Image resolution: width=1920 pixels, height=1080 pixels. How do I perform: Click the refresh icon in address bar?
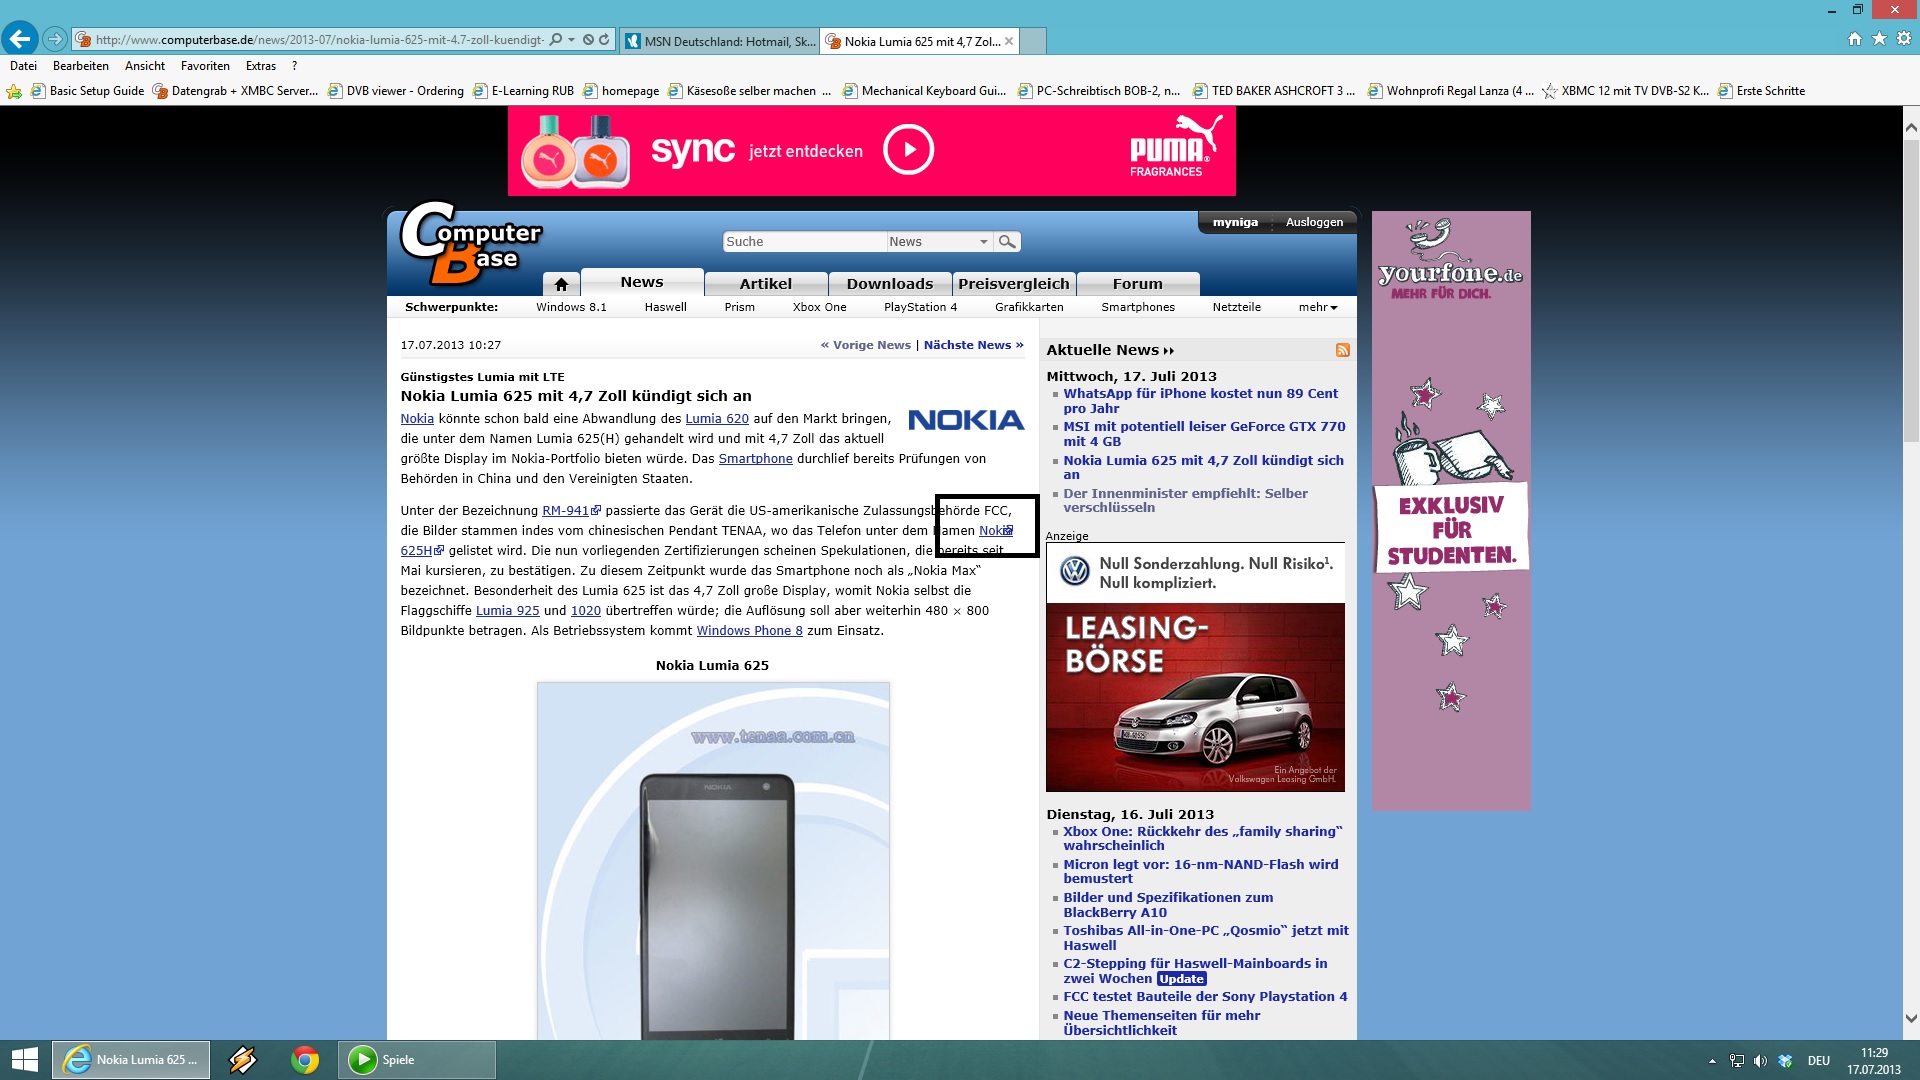604,40
